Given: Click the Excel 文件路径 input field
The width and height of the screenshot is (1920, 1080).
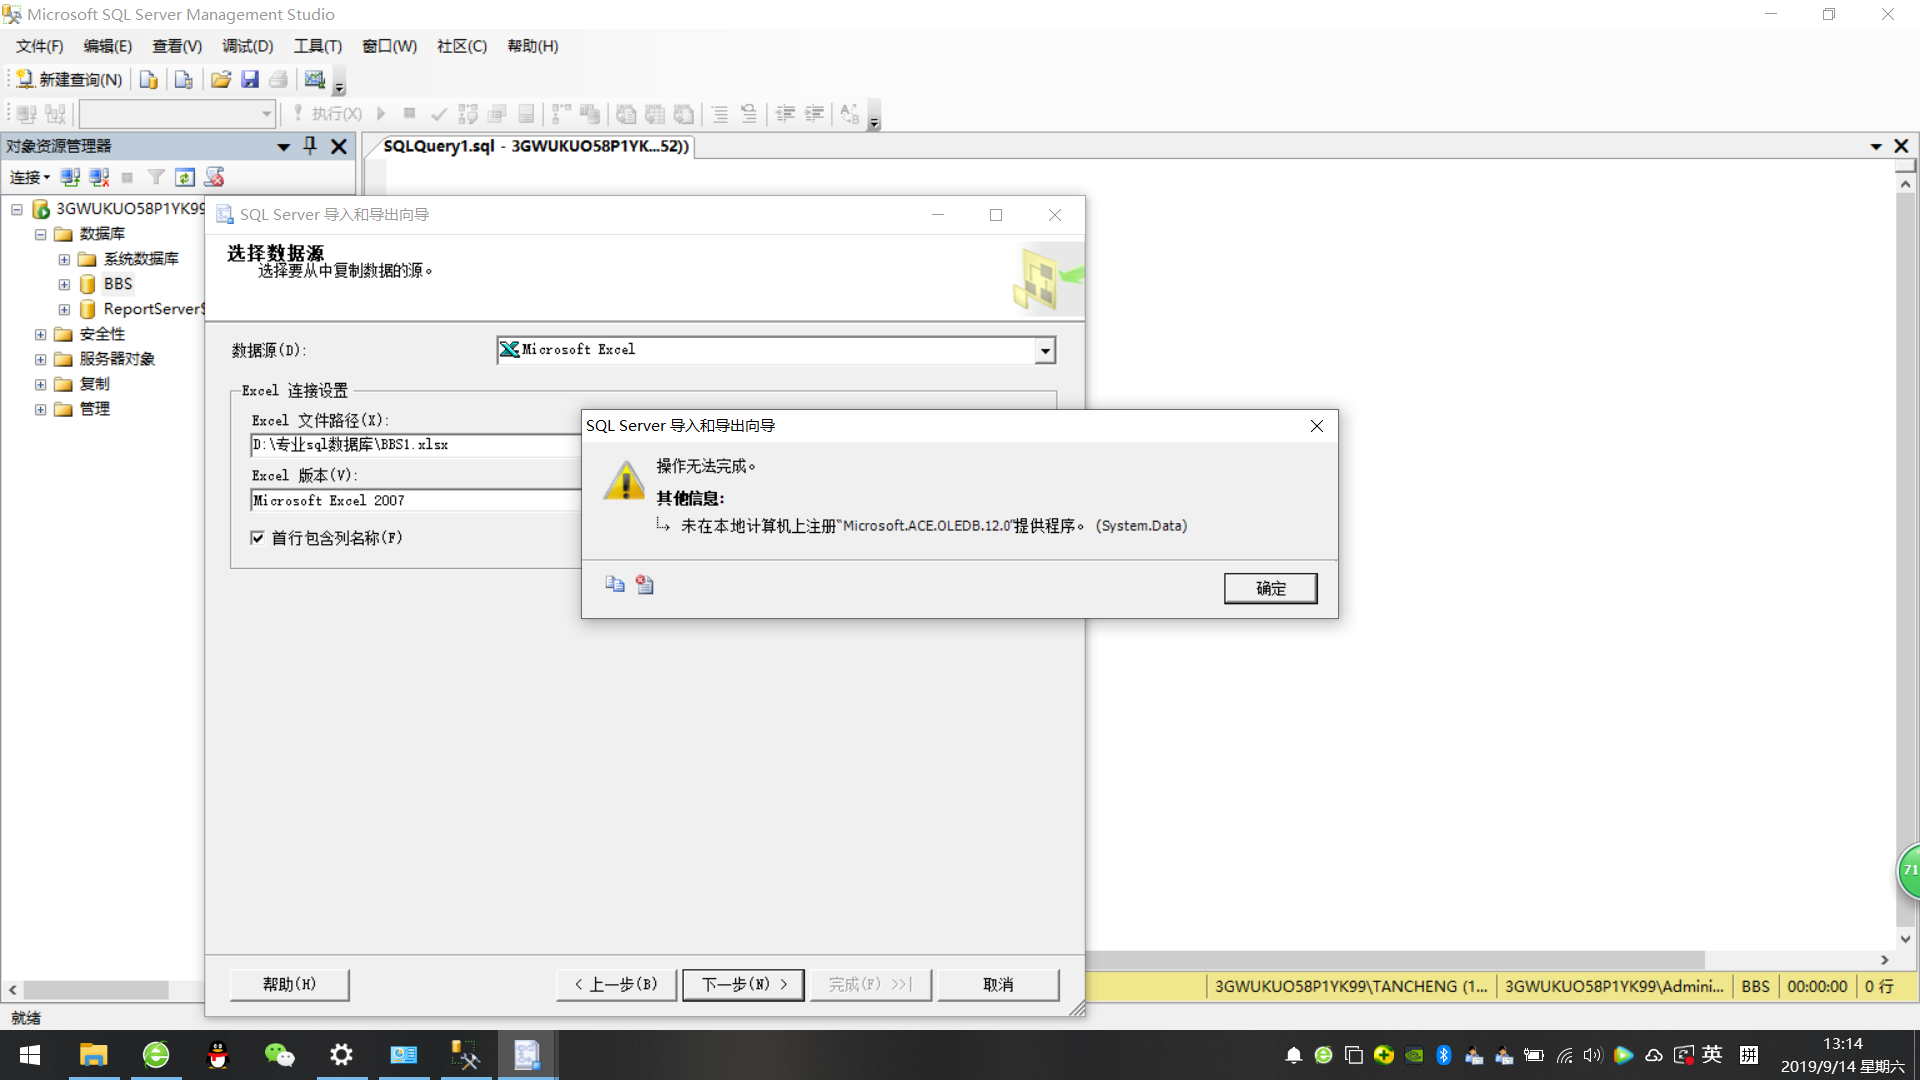Looking at the screenshot, I should [415, 445].
